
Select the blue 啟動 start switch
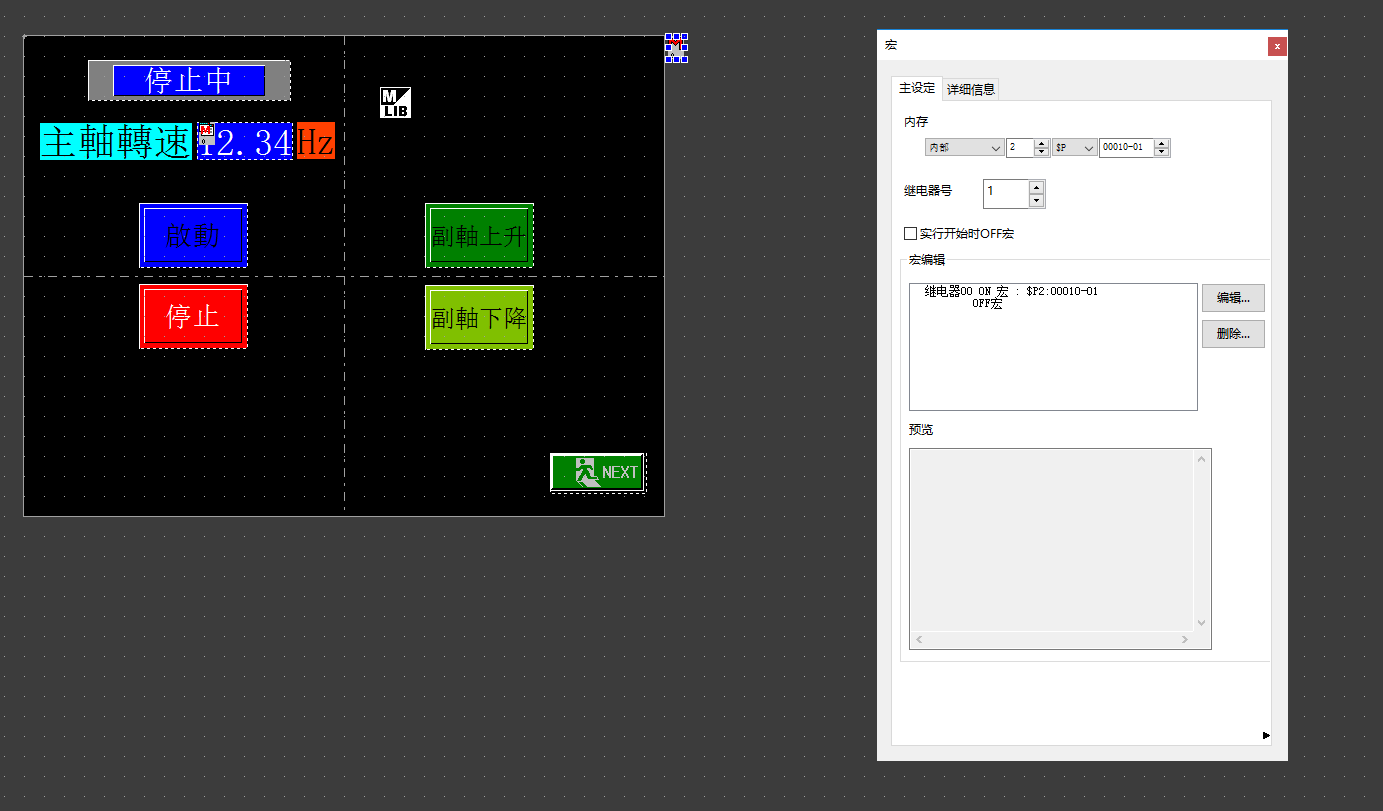point(193,236)
